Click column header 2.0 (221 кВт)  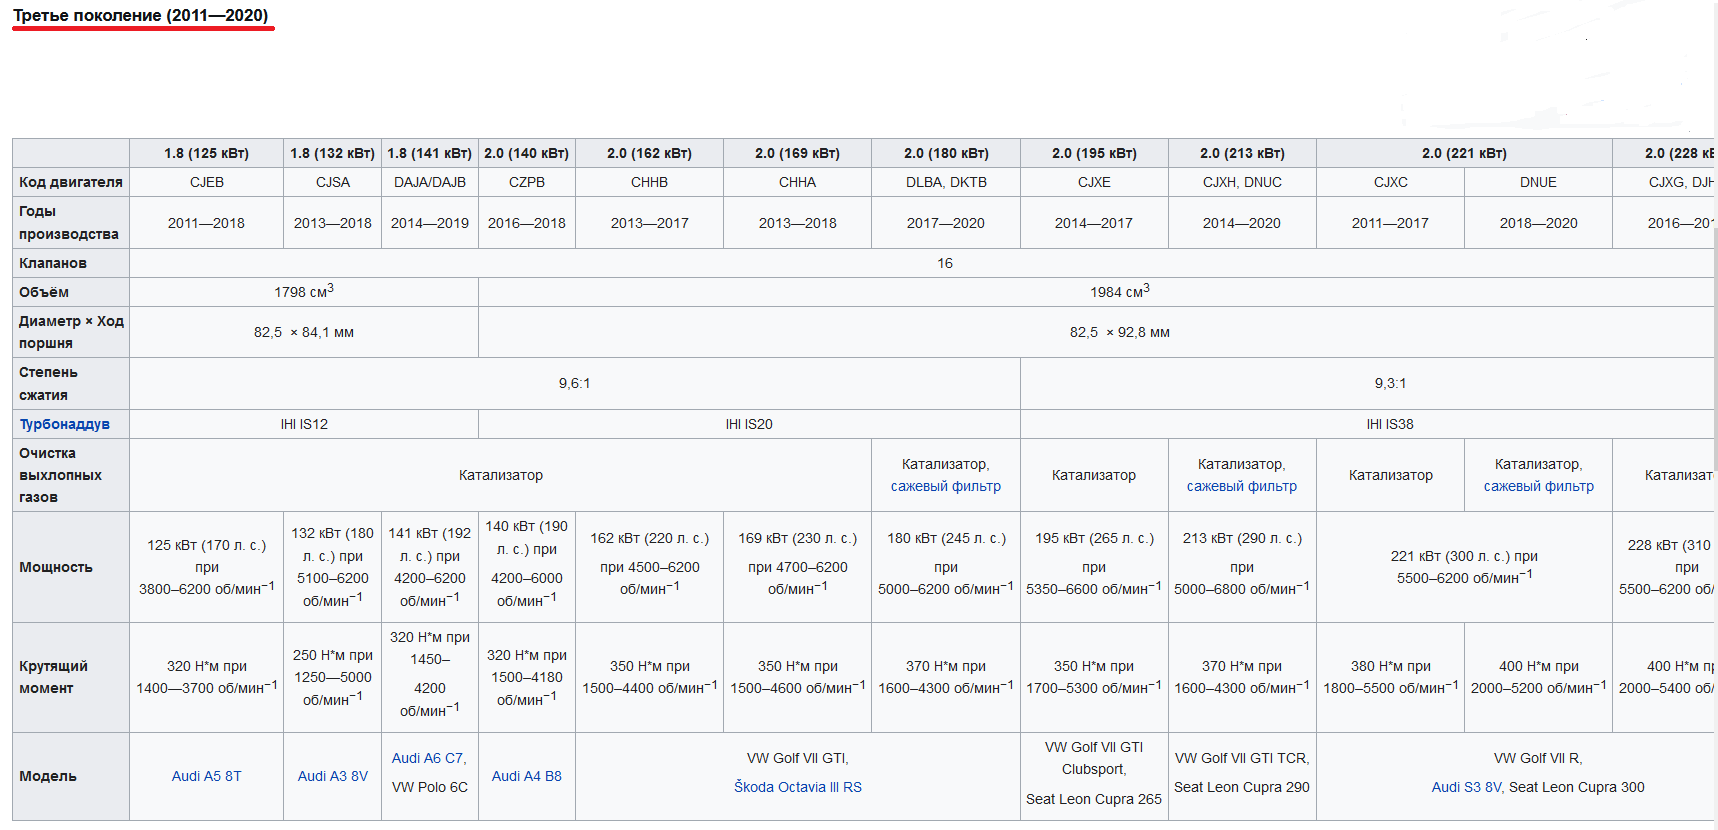[1464, 153]
